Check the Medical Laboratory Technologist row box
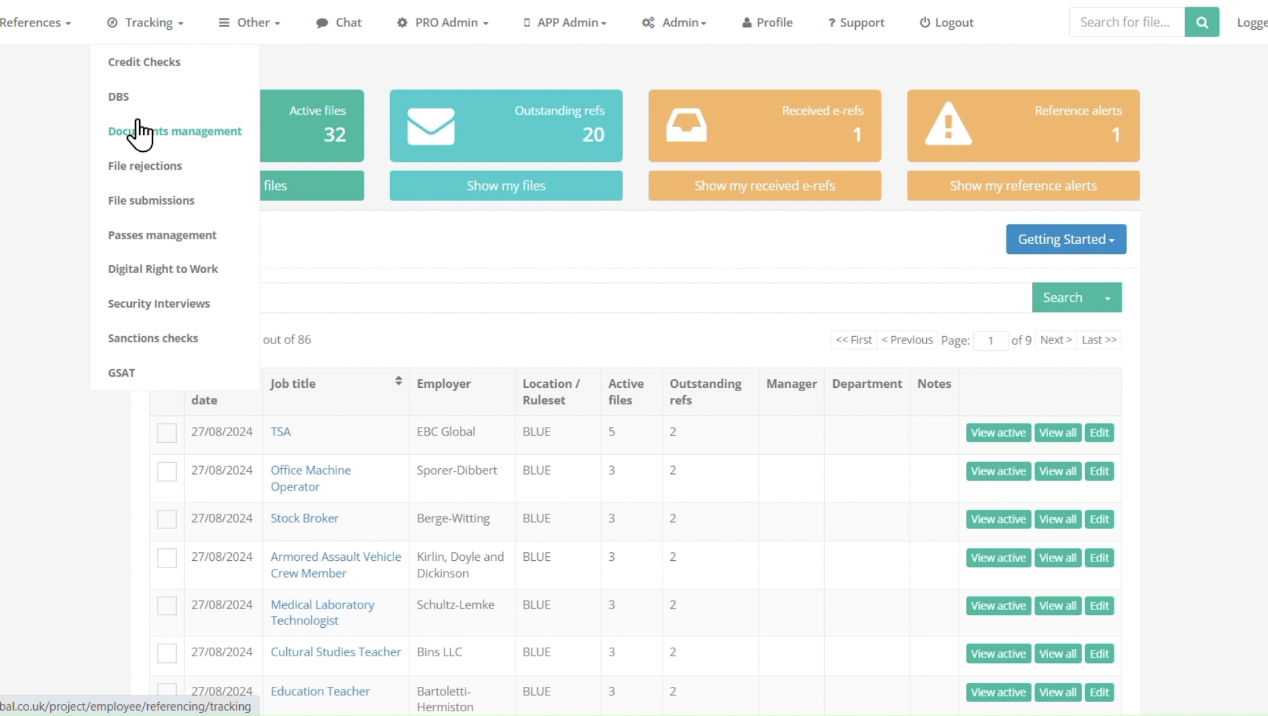The height and width of the screenshot is (716, 1268). click(x=167, y=605)
